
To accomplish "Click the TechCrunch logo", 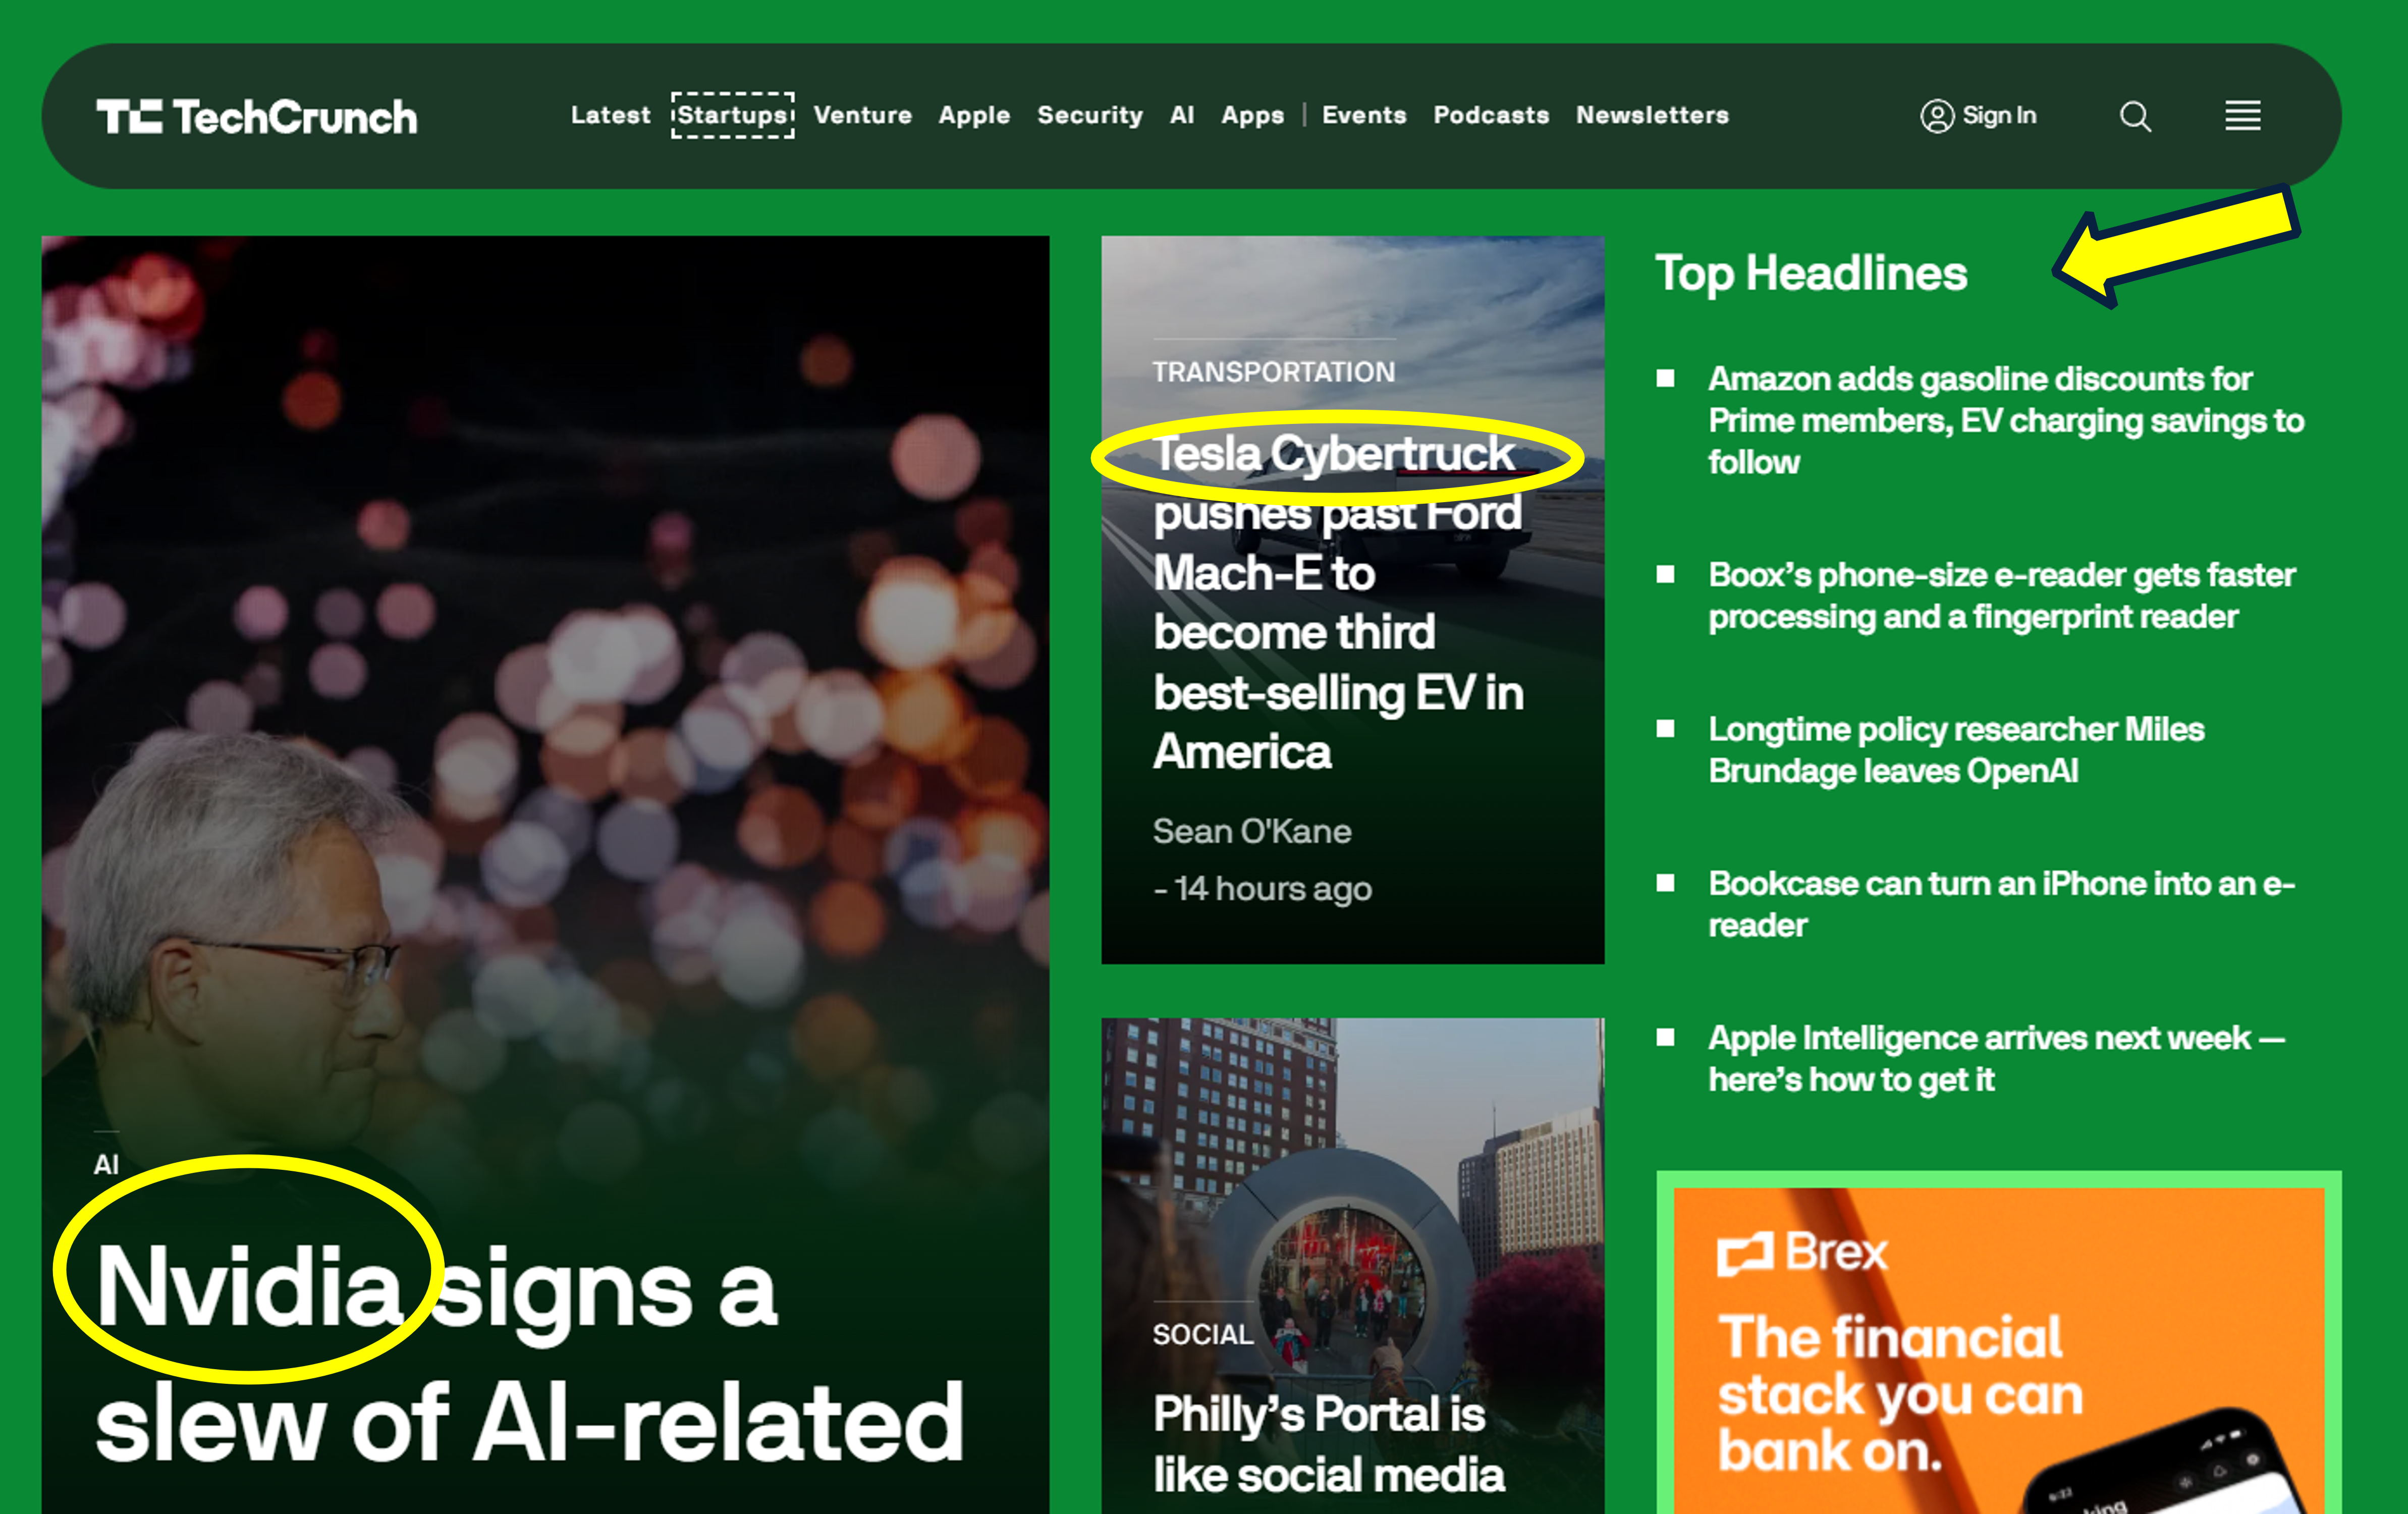I will point(256,116).
